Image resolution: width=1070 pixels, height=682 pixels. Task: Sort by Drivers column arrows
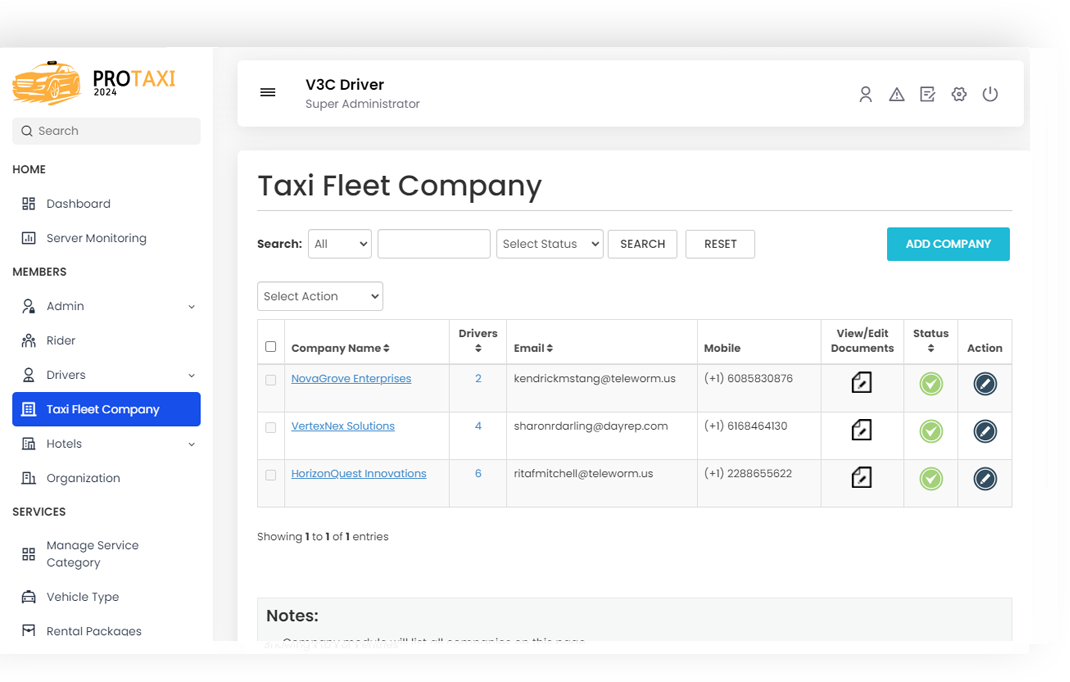(x=478, y=348)
